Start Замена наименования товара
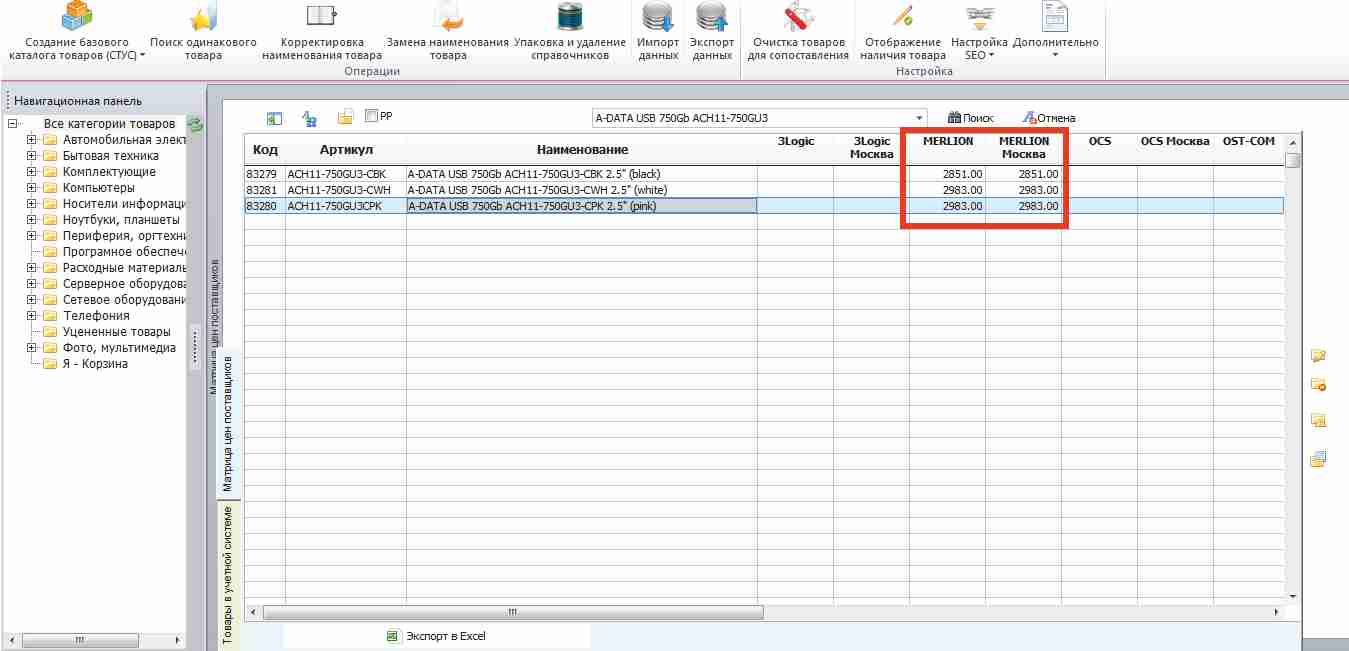This screenshot has width=1349, height=651. coord(448,31)
